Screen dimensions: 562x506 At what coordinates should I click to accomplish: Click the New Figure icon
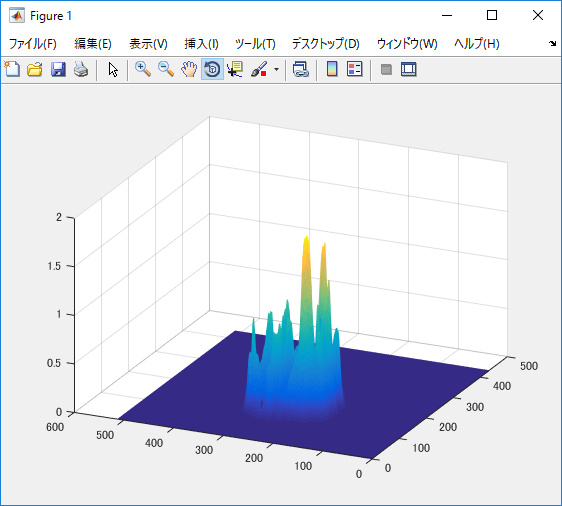pyautogui.click(x=12, y=69)
